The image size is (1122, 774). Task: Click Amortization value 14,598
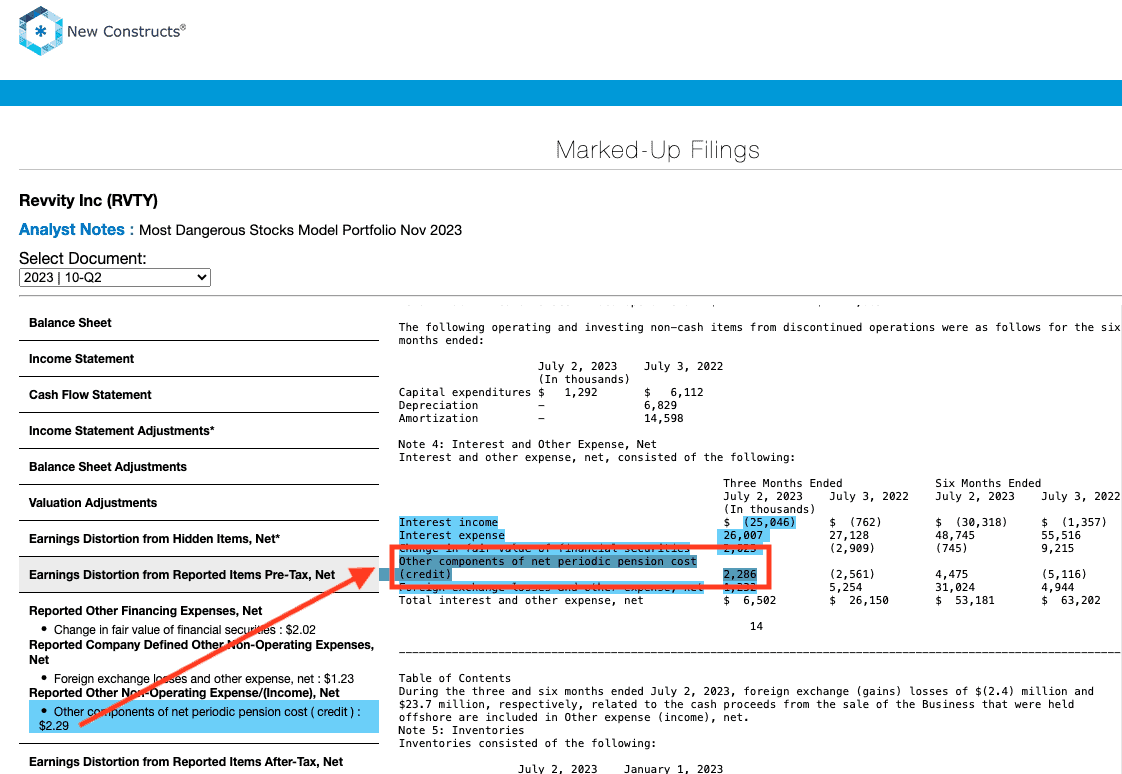point(663,418)
